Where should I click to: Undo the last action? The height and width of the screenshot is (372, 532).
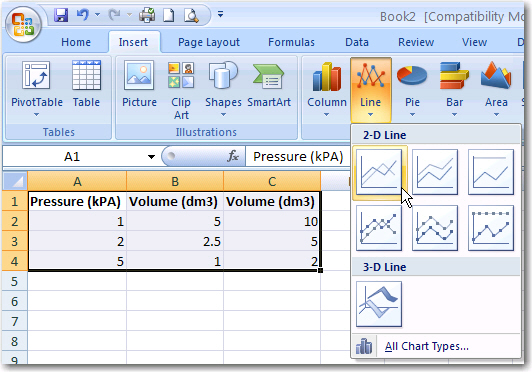82,15
